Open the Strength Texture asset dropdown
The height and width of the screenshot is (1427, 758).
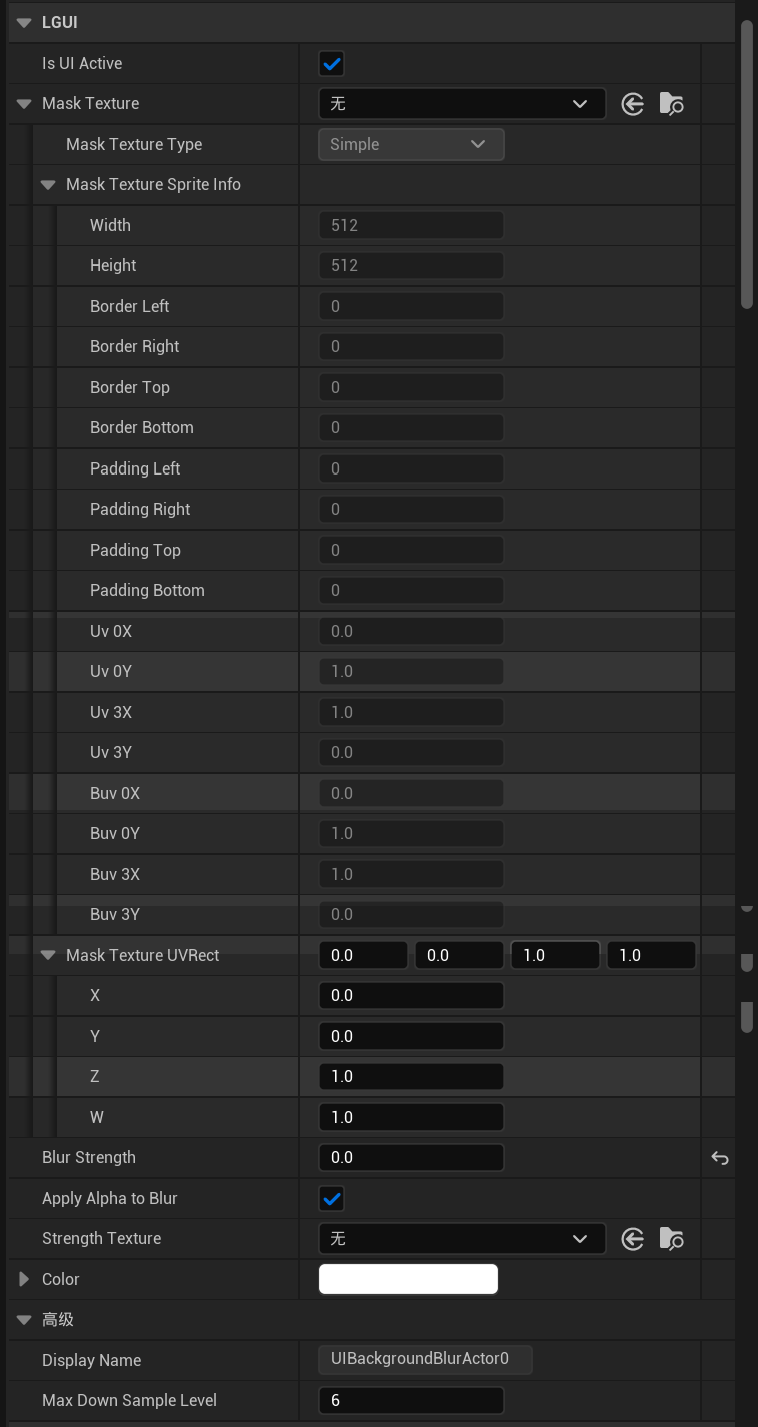462,1239
